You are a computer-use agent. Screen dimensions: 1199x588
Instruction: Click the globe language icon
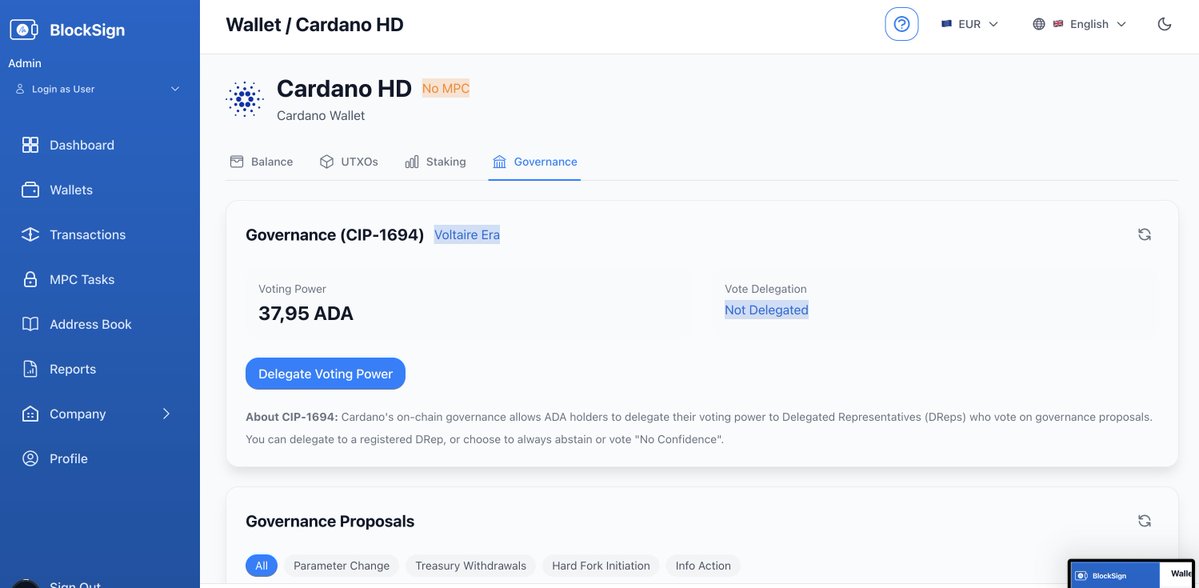(x=1038, y=24)
